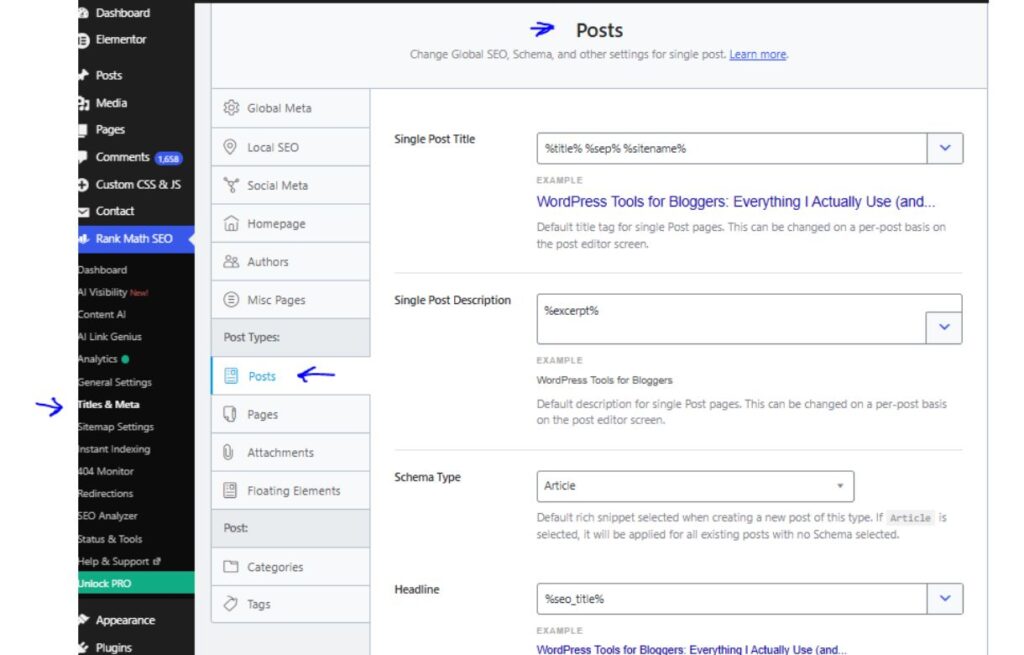
Task: Open Rank Math Dashboard submenu
Action: coord(103,270)
